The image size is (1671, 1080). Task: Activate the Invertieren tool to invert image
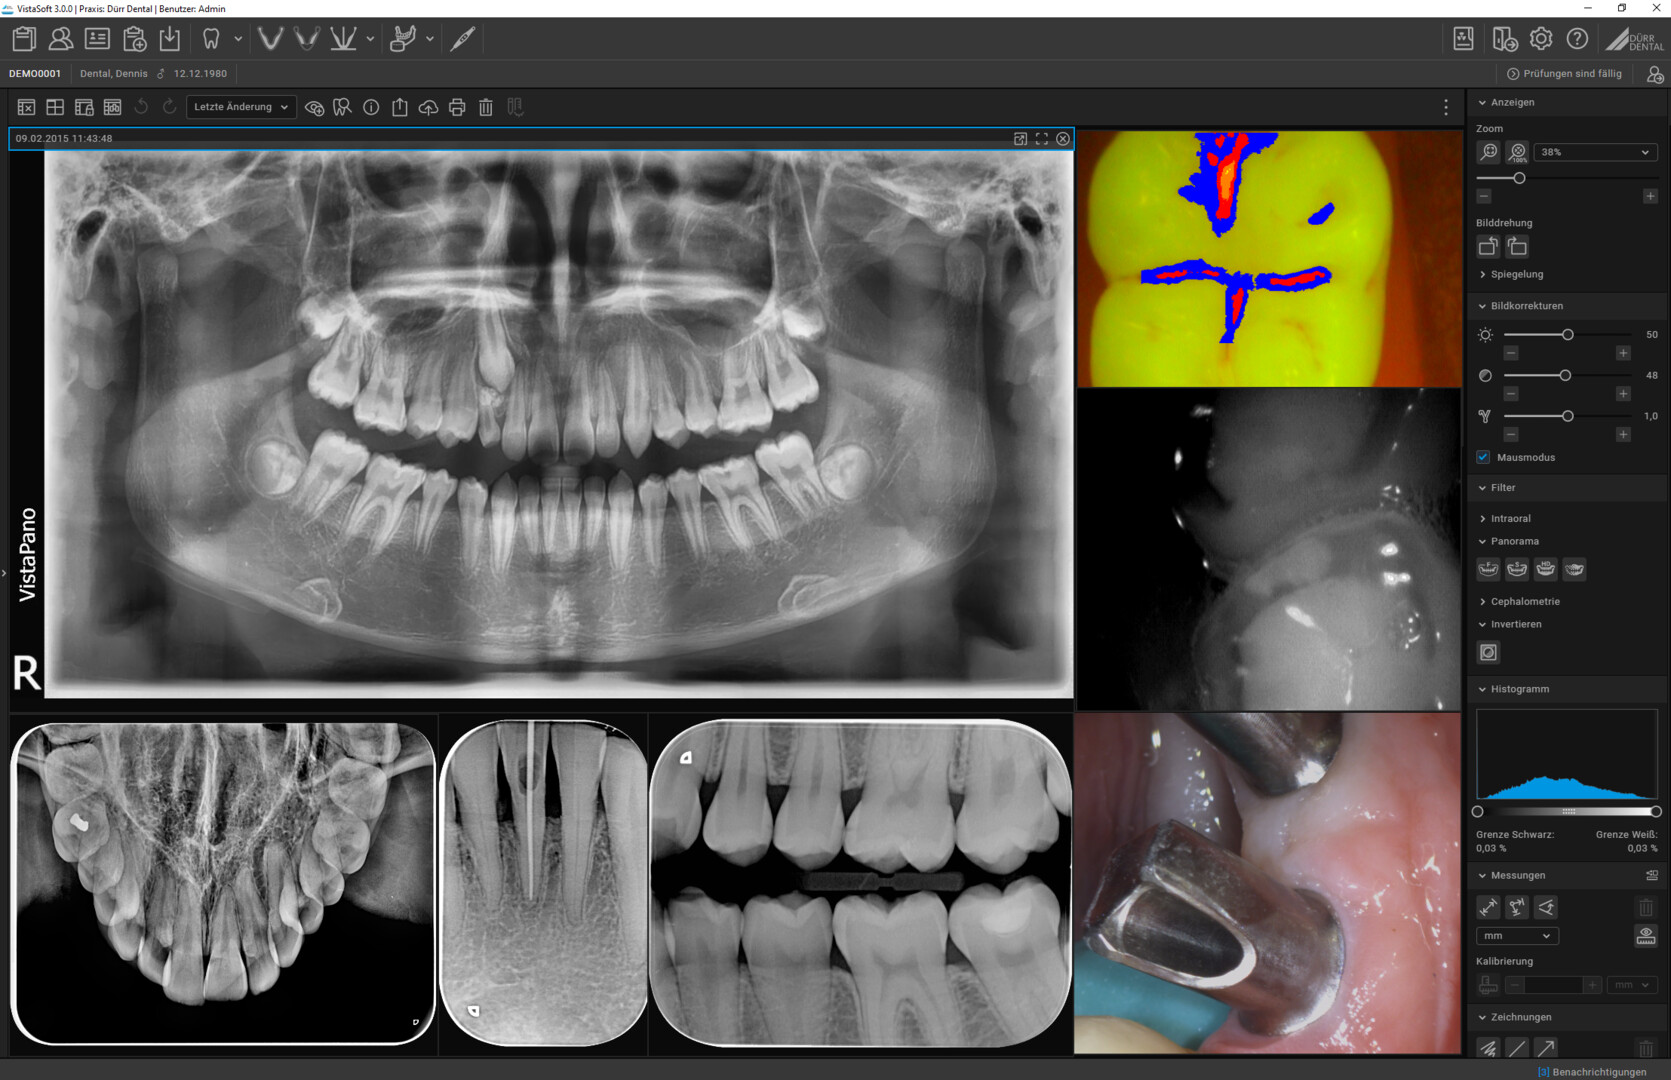1488,652
